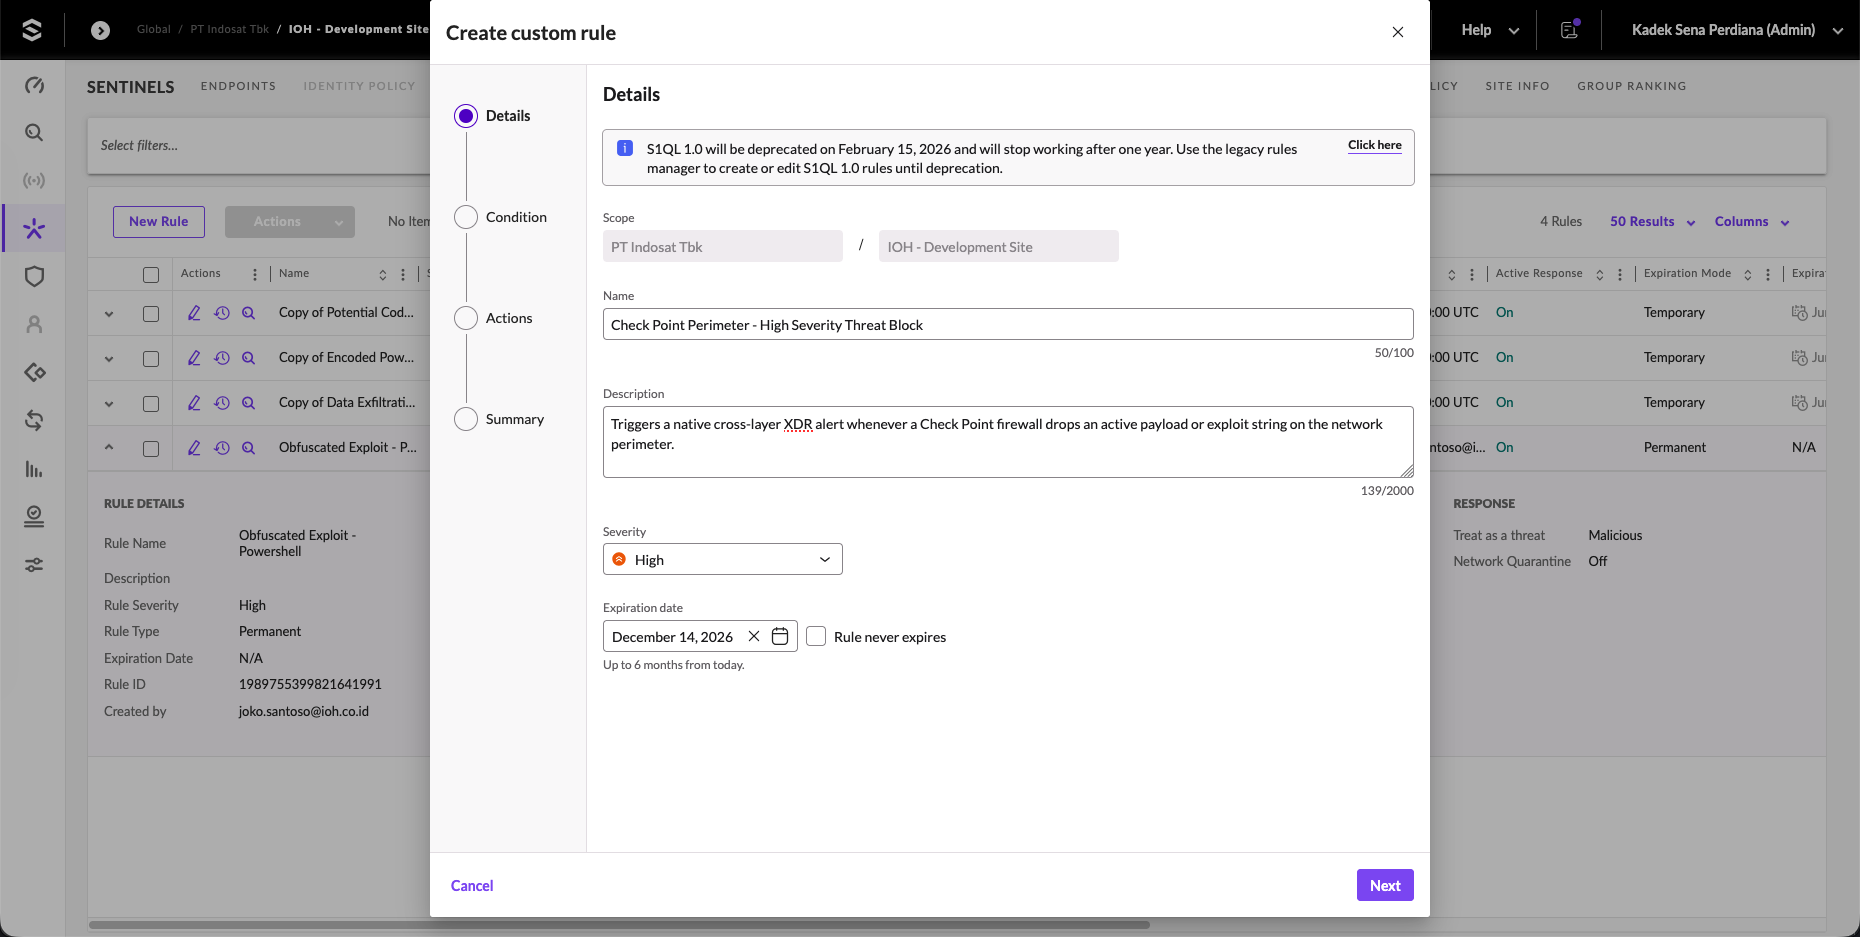The width and height of the screenshot is (1860, 937).
Task: Switch to the ENDPOINTS tab
Action: tap(238, 86)
